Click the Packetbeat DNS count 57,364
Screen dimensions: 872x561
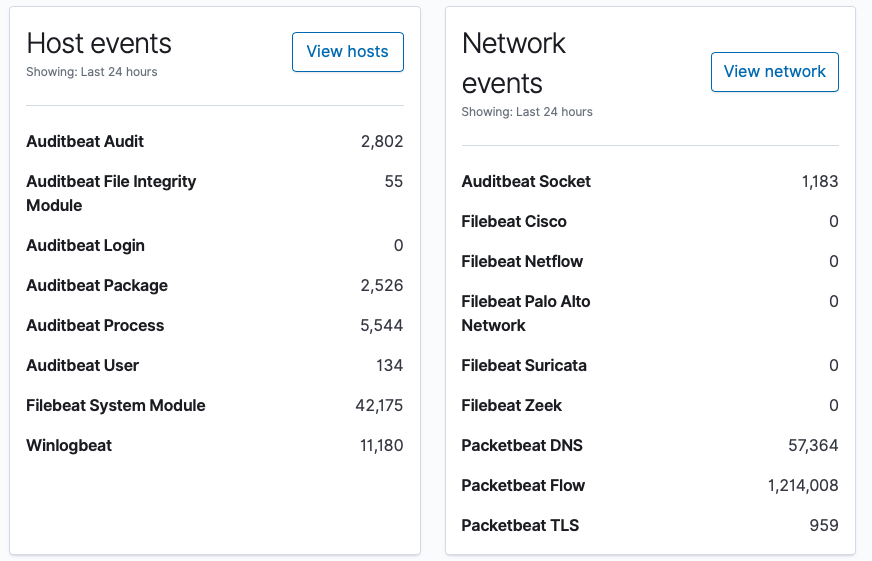[813, 445]
